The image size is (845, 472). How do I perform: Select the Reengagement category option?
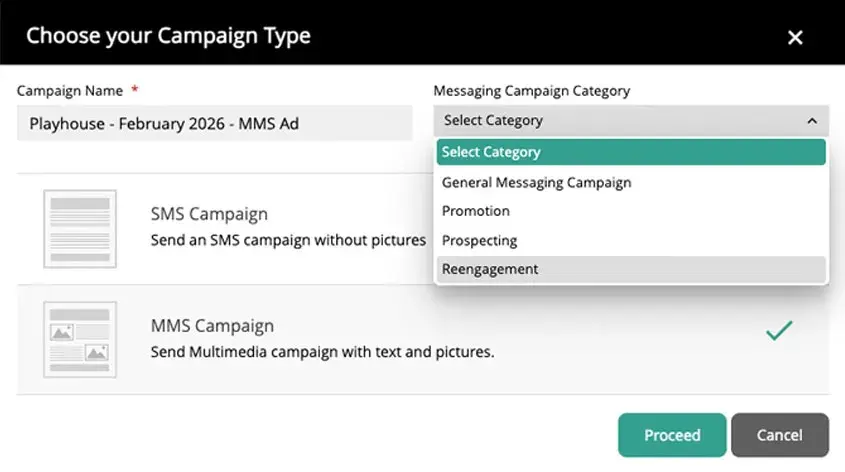pos(490,269)
